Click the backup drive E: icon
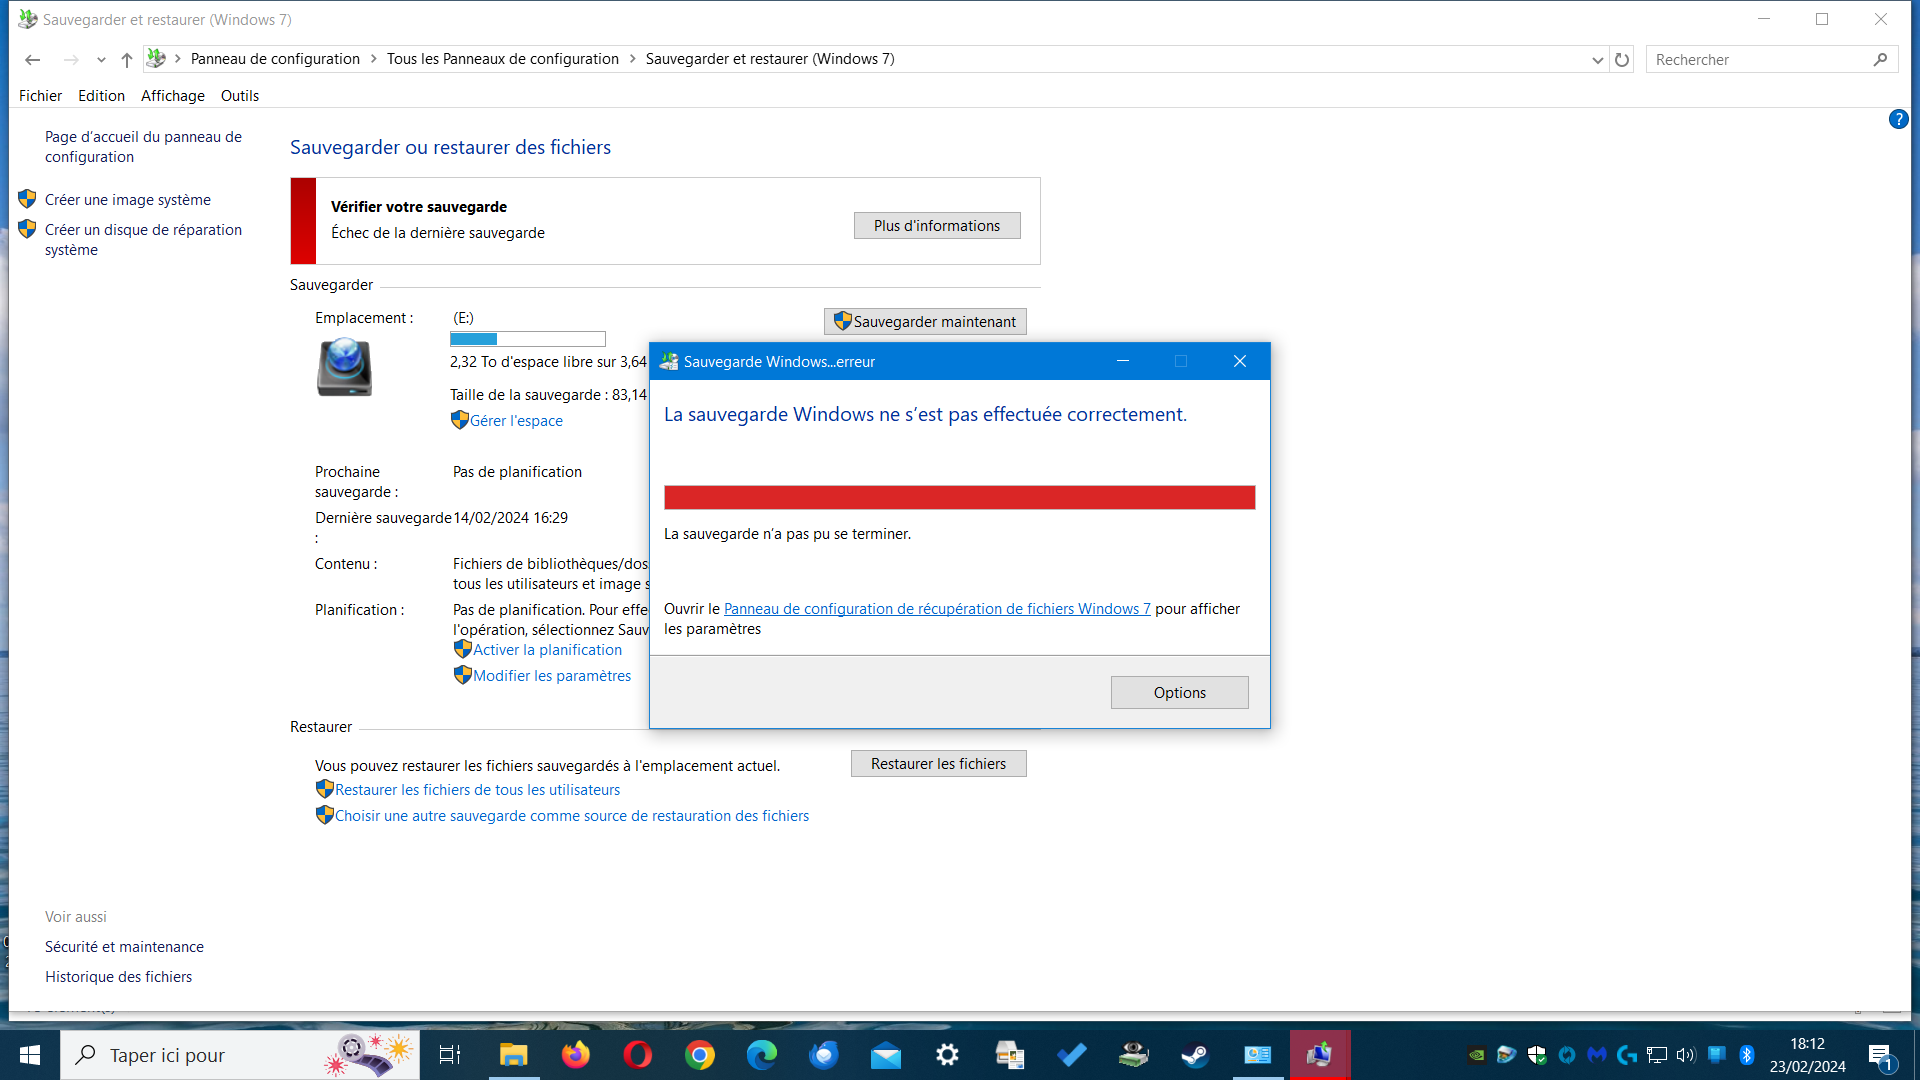Screen dimensions: 1920x1080 tap(344, 367)
